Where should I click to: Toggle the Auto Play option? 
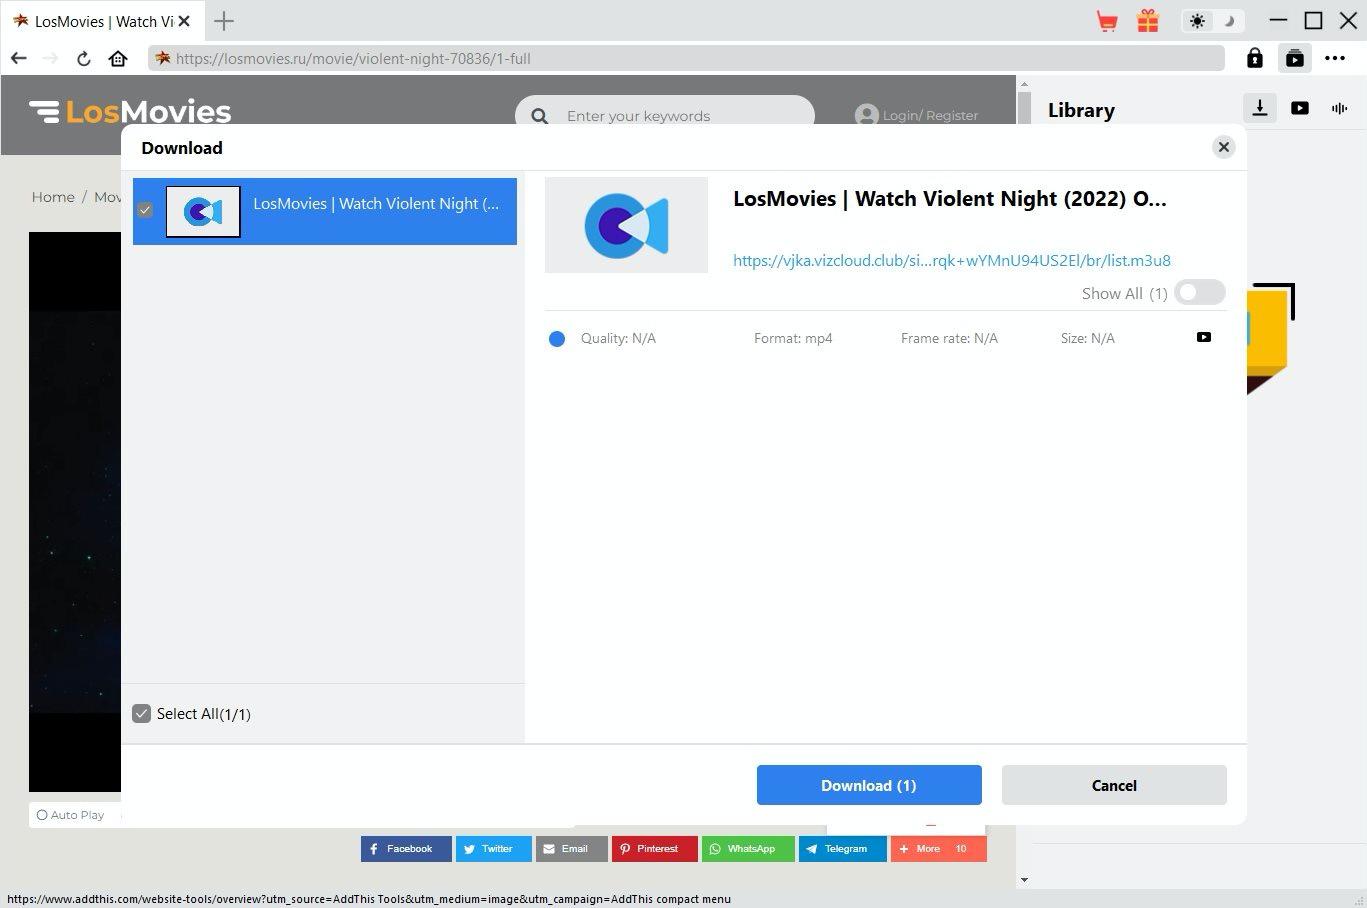70,815
